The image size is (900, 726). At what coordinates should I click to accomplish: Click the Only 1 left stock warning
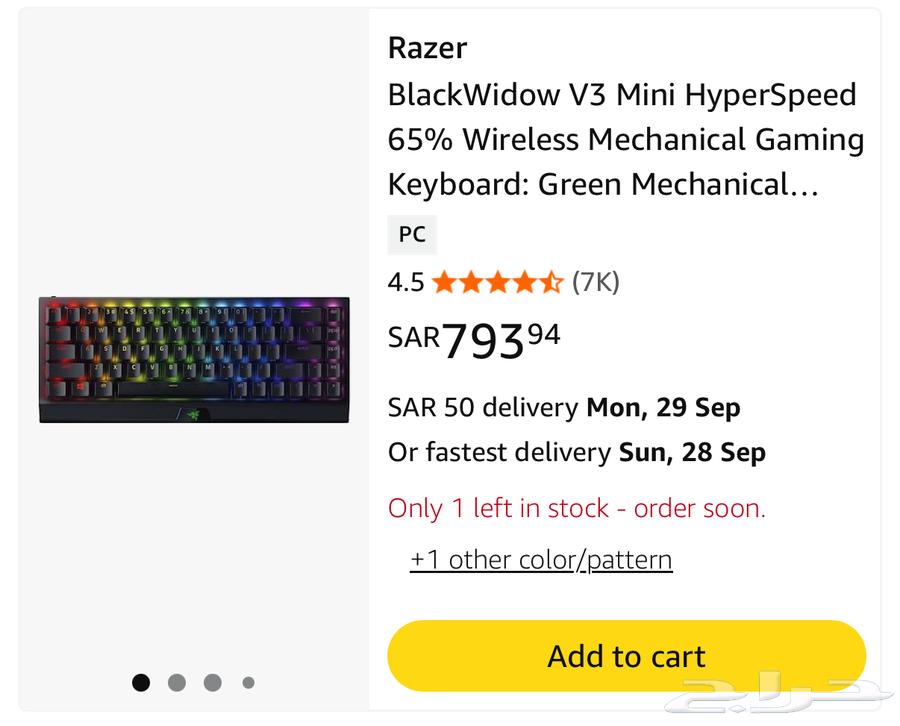(x=576, y=508)
